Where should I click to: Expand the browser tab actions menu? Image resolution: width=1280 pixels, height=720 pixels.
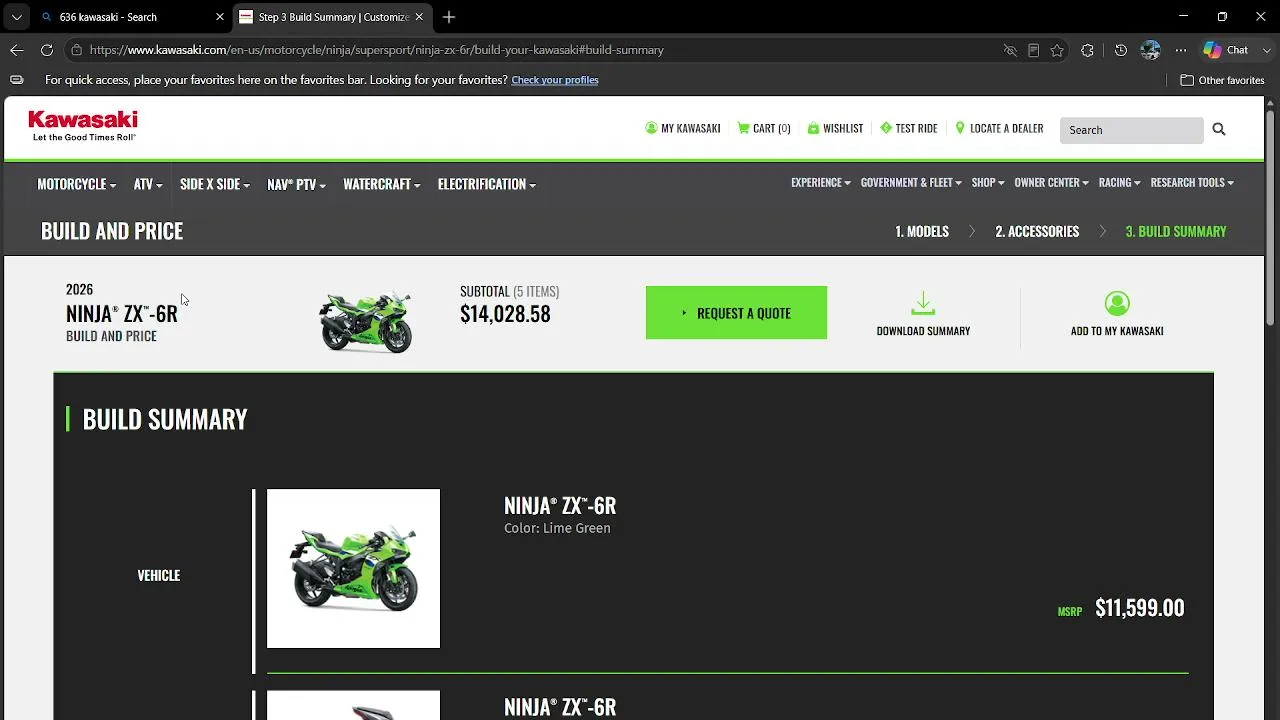pos(16,17)
